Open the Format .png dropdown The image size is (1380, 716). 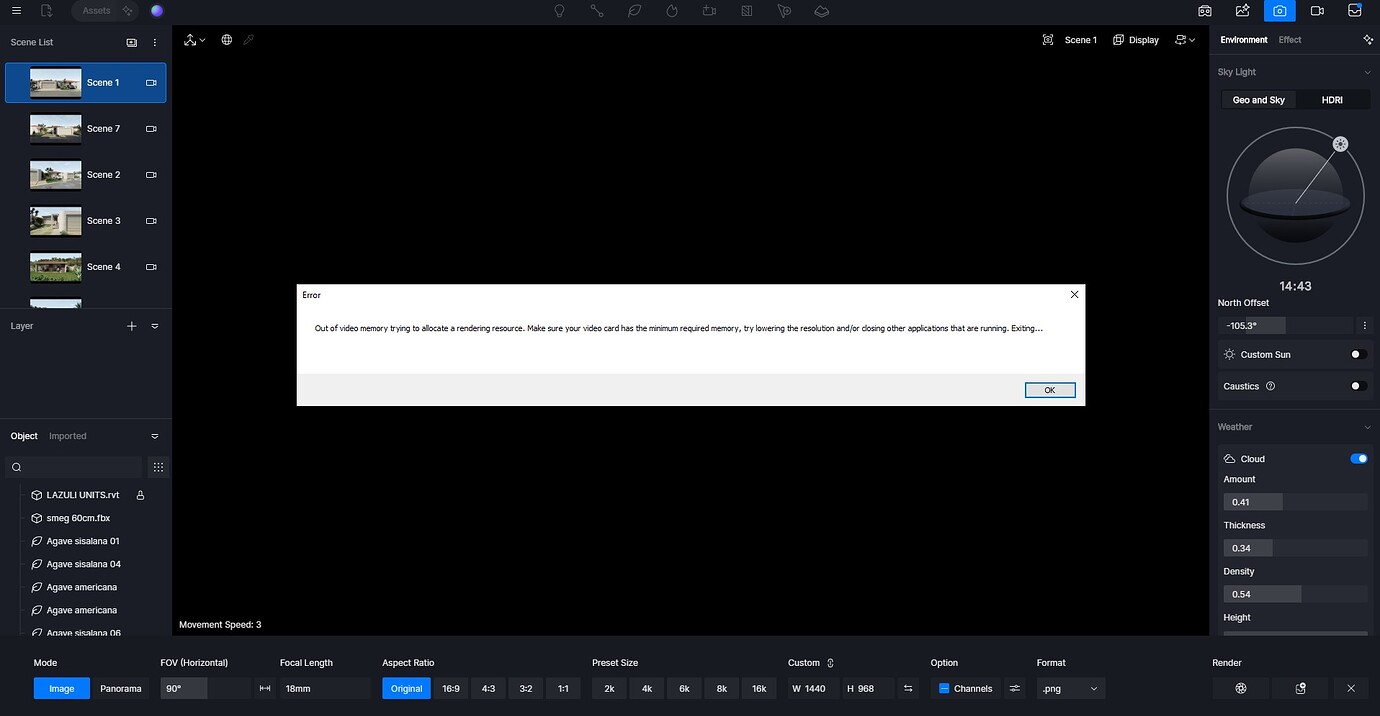point(1071,688)
